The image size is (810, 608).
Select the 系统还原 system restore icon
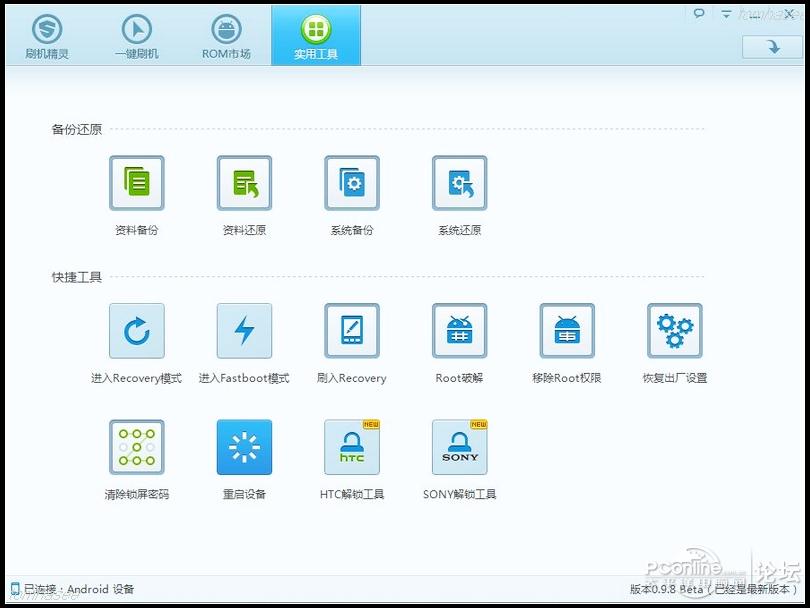click(x=460, y=184)
